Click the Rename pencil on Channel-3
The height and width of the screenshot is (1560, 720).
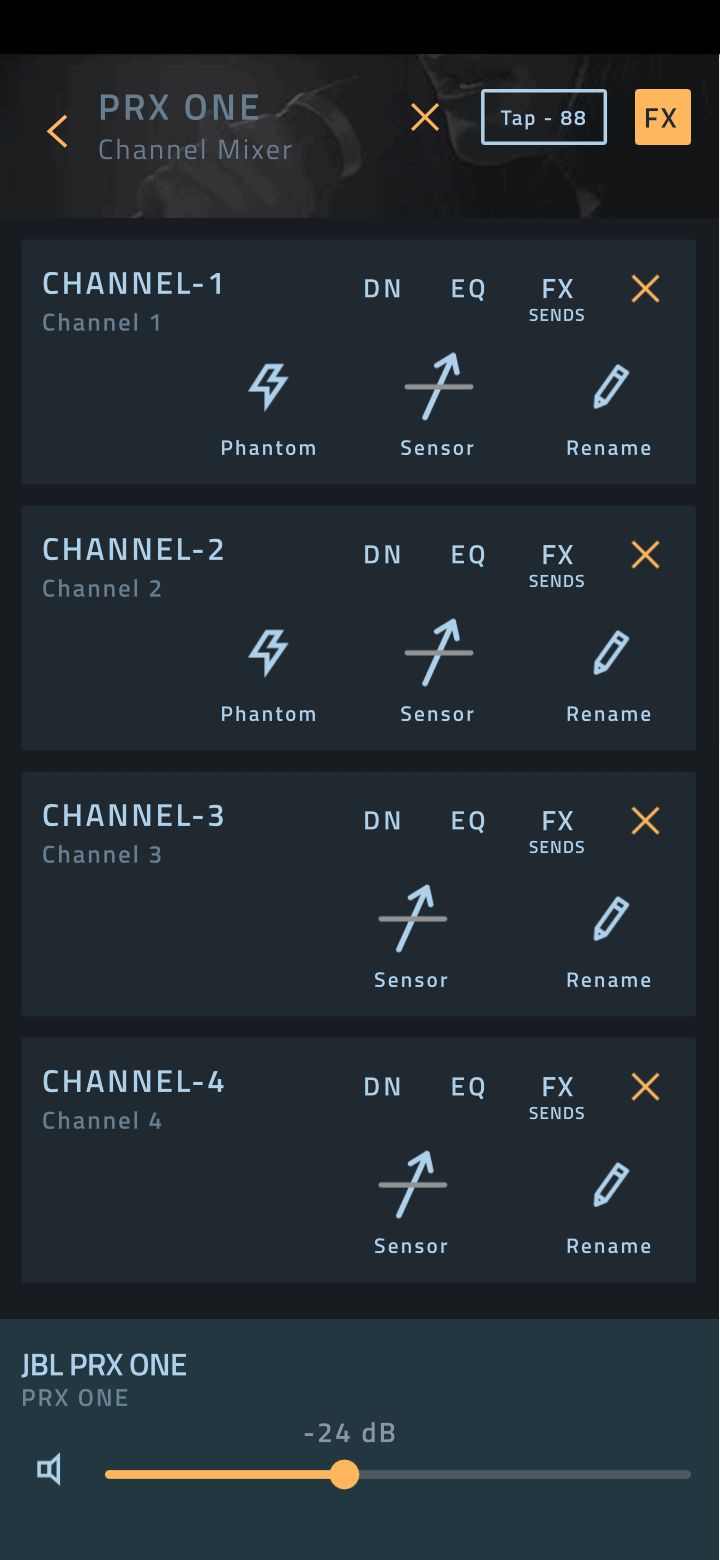[610, 920]
